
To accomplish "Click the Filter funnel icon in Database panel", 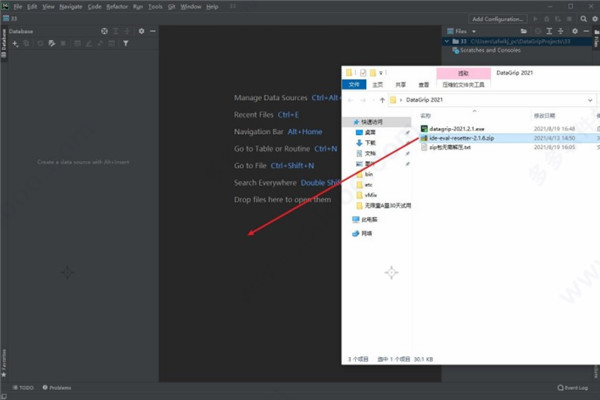I will point(126,43).
